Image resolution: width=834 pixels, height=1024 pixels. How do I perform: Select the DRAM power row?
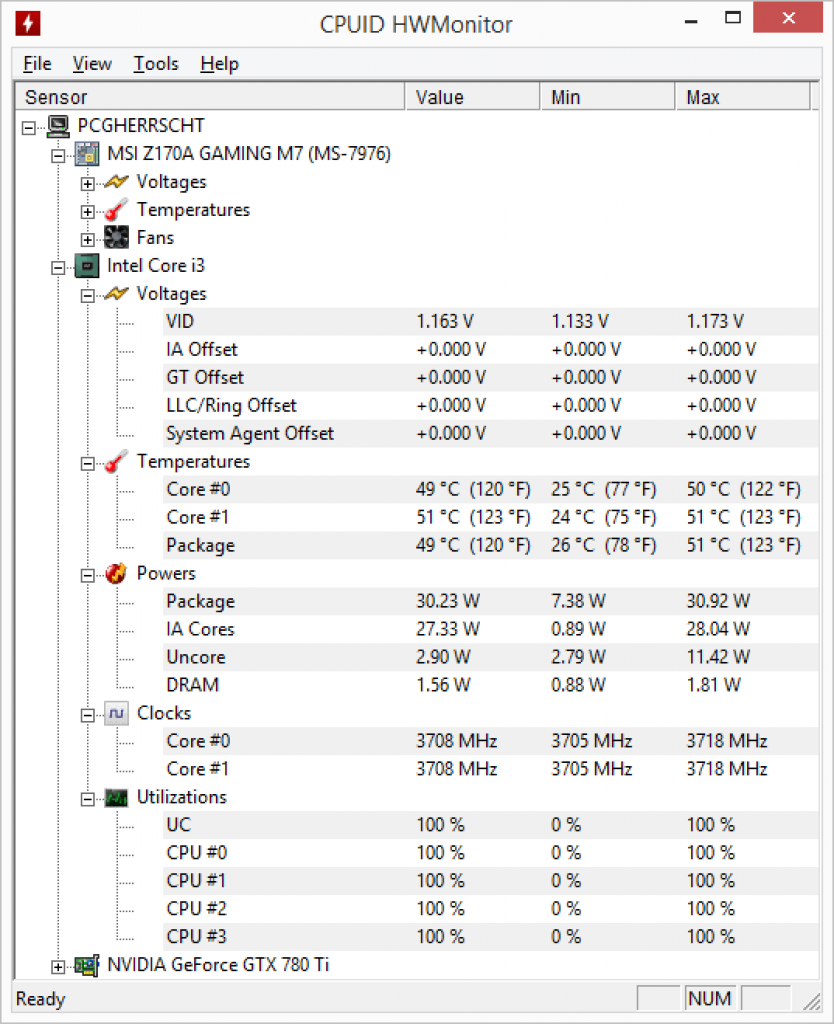pyautogui.click(x=491, y=685)
